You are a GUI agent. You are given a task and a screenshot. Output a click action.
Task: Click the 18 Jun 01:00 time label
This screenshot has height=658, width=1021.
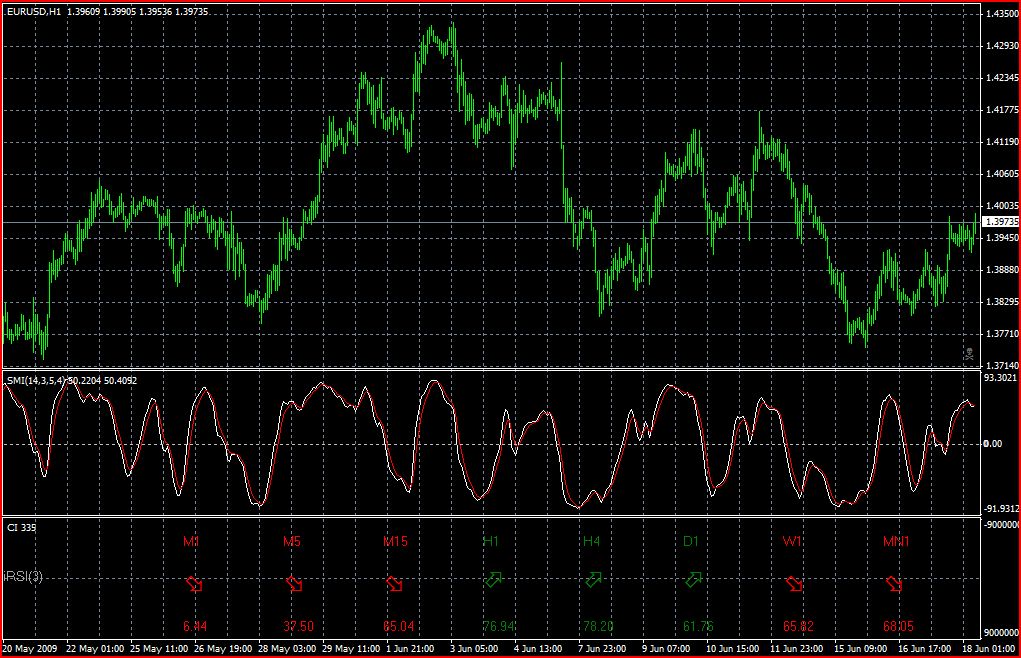(988, 648)
